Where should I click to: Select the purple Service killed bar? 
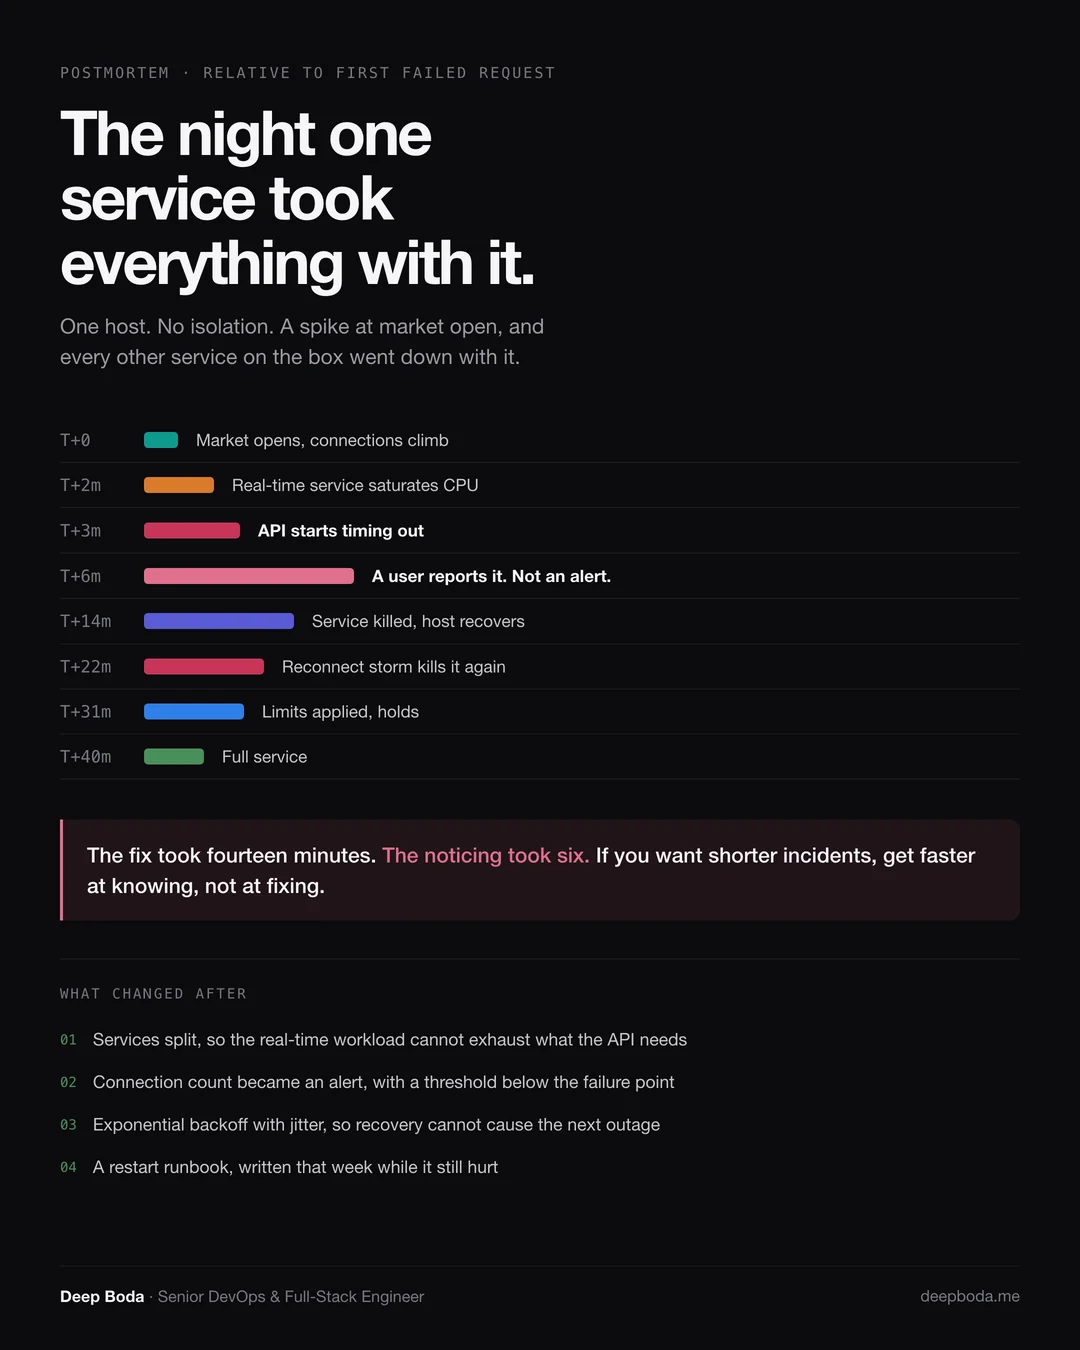pyautogui.click(x=219, y=621)
